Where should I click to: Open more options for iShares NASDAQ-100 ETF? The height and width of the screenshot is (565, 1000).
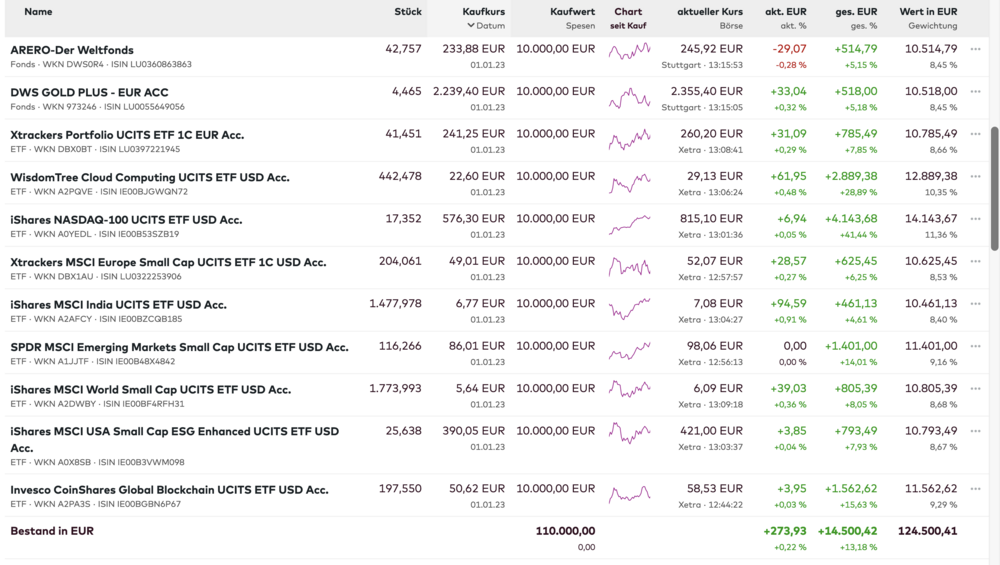[975, 219]
